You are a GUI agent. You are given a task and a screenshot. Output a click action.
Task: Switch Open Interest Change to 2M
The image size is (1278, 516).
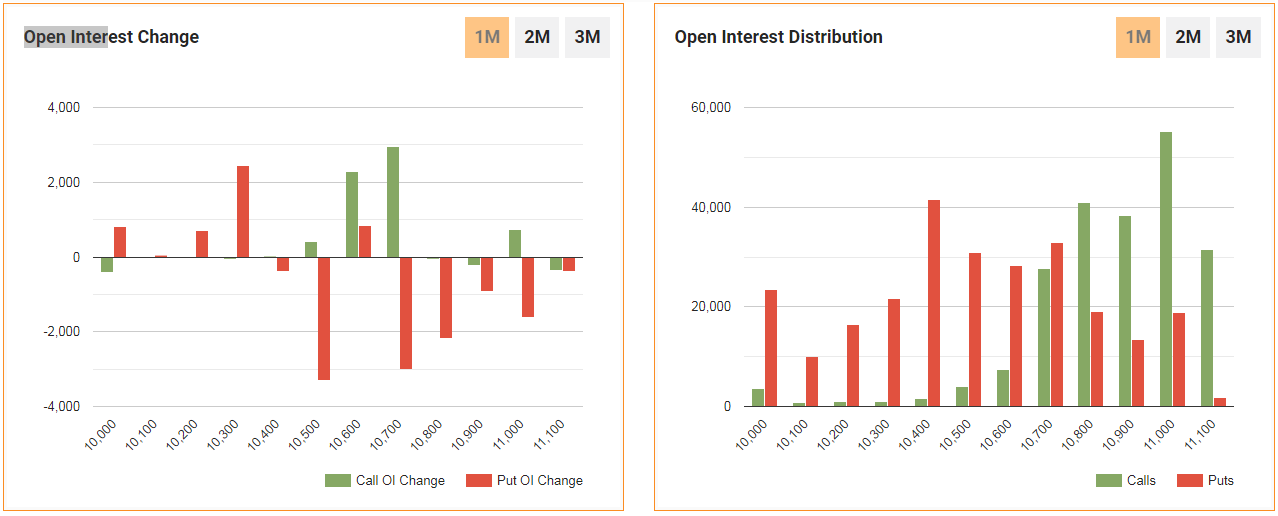[x=537, y=38]
